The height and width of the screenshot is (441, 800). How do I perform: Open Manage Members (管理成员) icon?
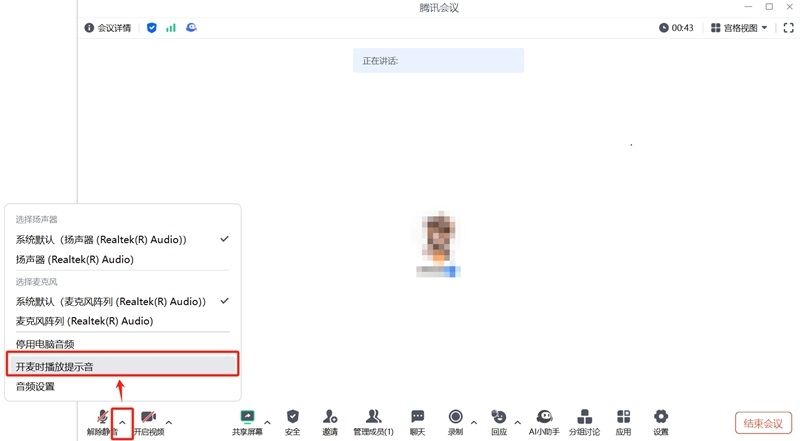click(x=373, y=422)
